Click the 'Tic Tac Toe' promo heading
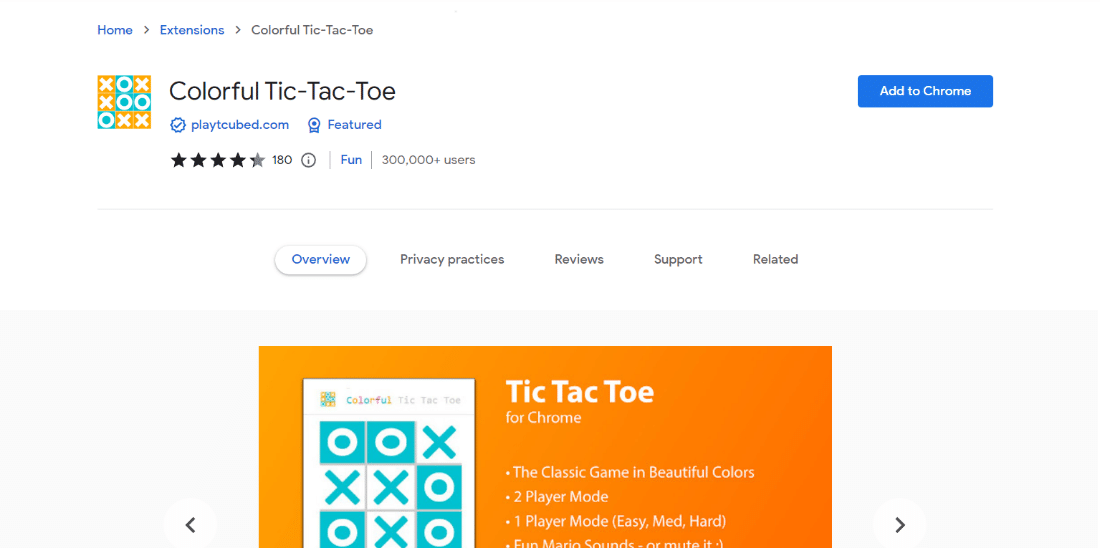The image size is (1100, 548). pos(579,392)
